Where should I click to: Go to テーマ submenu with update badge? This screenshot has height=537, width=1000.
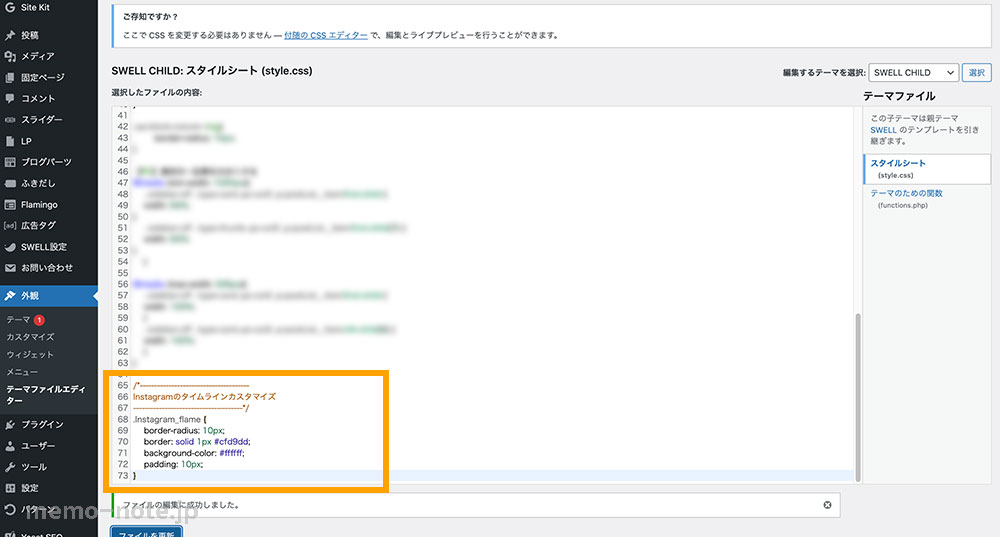(26, 320)
